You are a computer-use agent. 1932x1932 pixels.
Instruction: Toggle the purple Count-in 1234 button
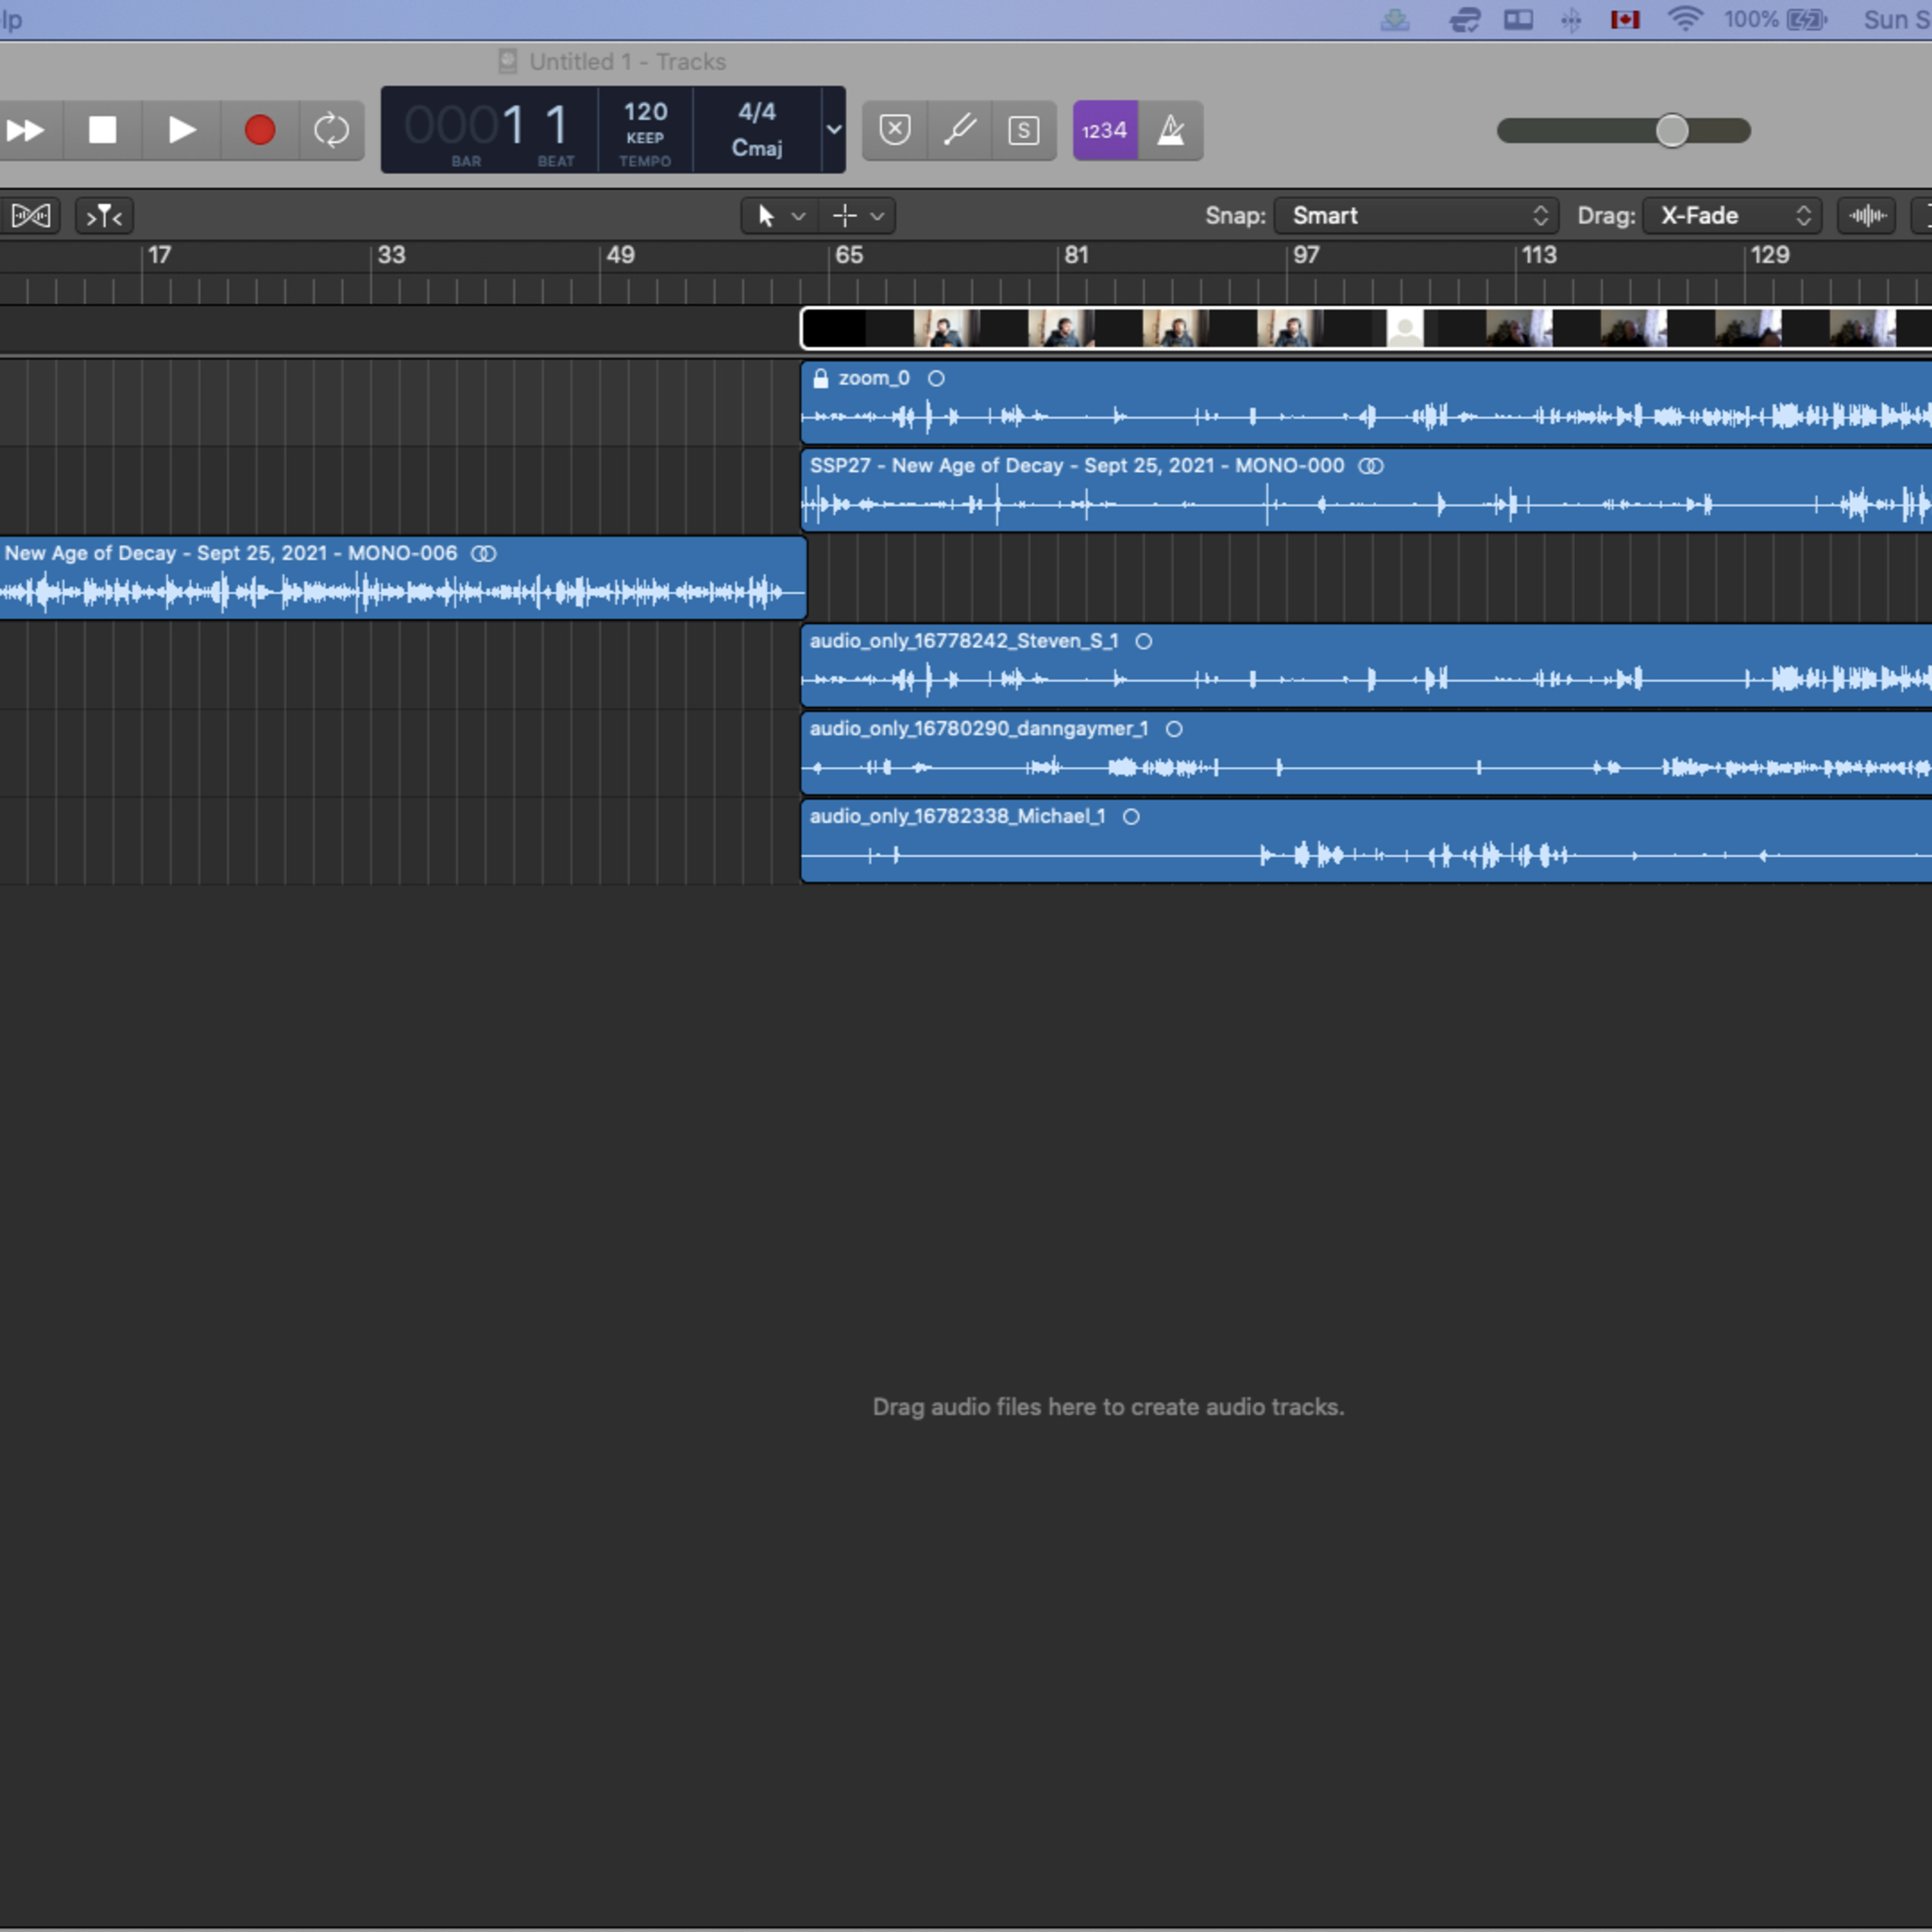1104,130
